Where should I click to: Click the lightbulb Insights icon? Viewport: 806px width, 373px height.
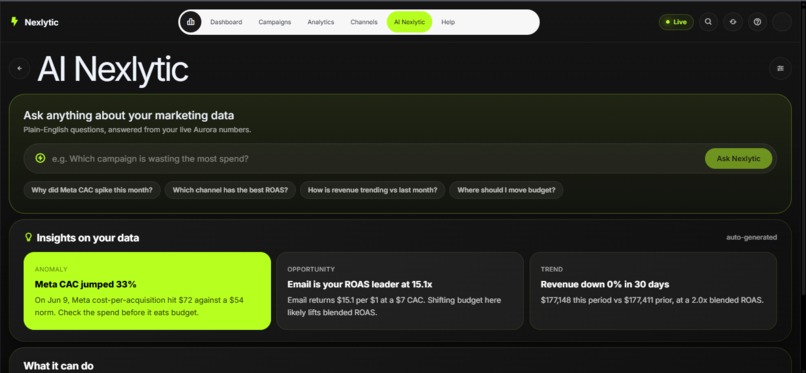click(x=28, y=237)
